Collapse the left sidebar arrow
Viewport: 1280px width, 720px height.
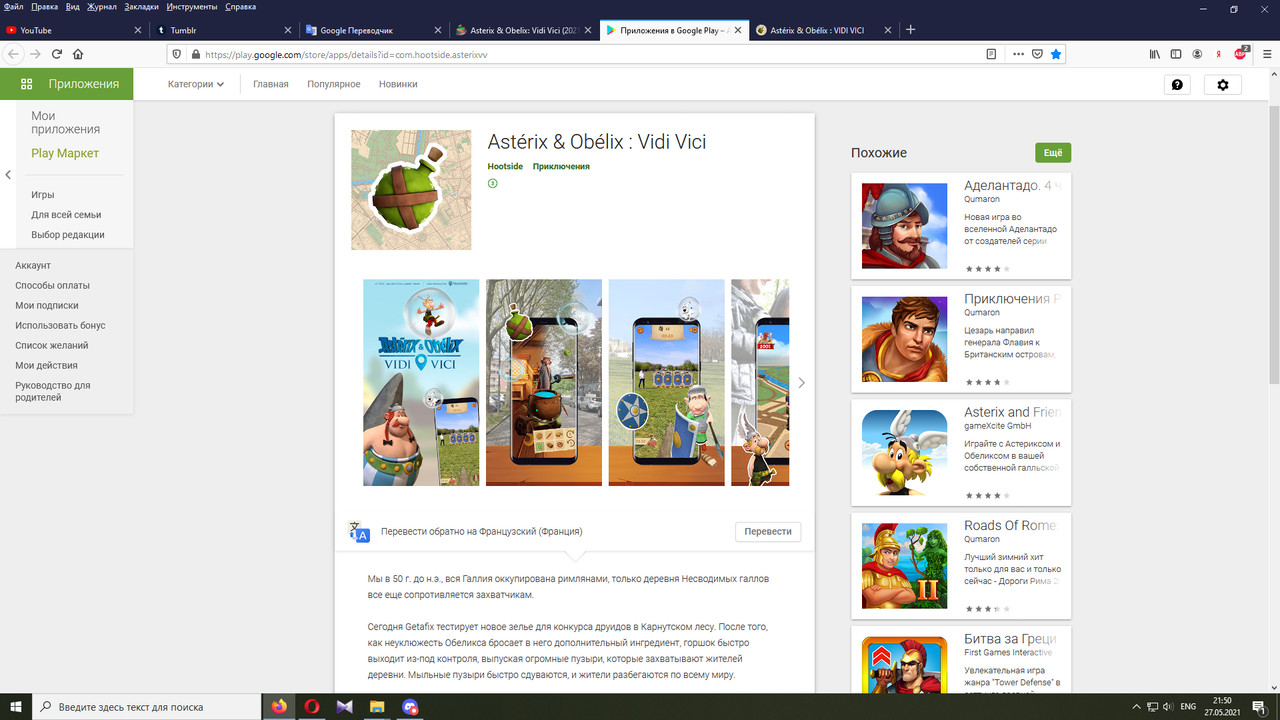tap(8, 175)
